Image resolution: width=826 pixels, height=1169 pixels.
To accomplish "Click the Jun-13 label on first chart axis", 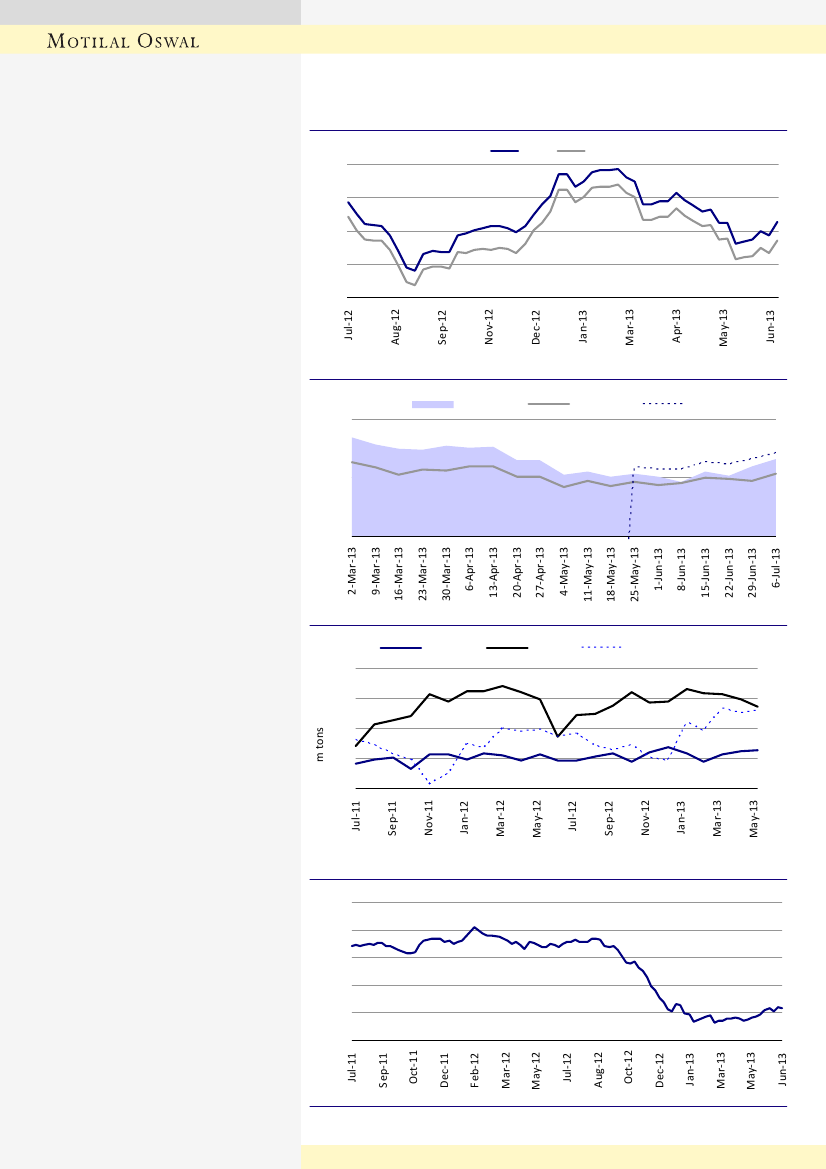I will 771,327.
